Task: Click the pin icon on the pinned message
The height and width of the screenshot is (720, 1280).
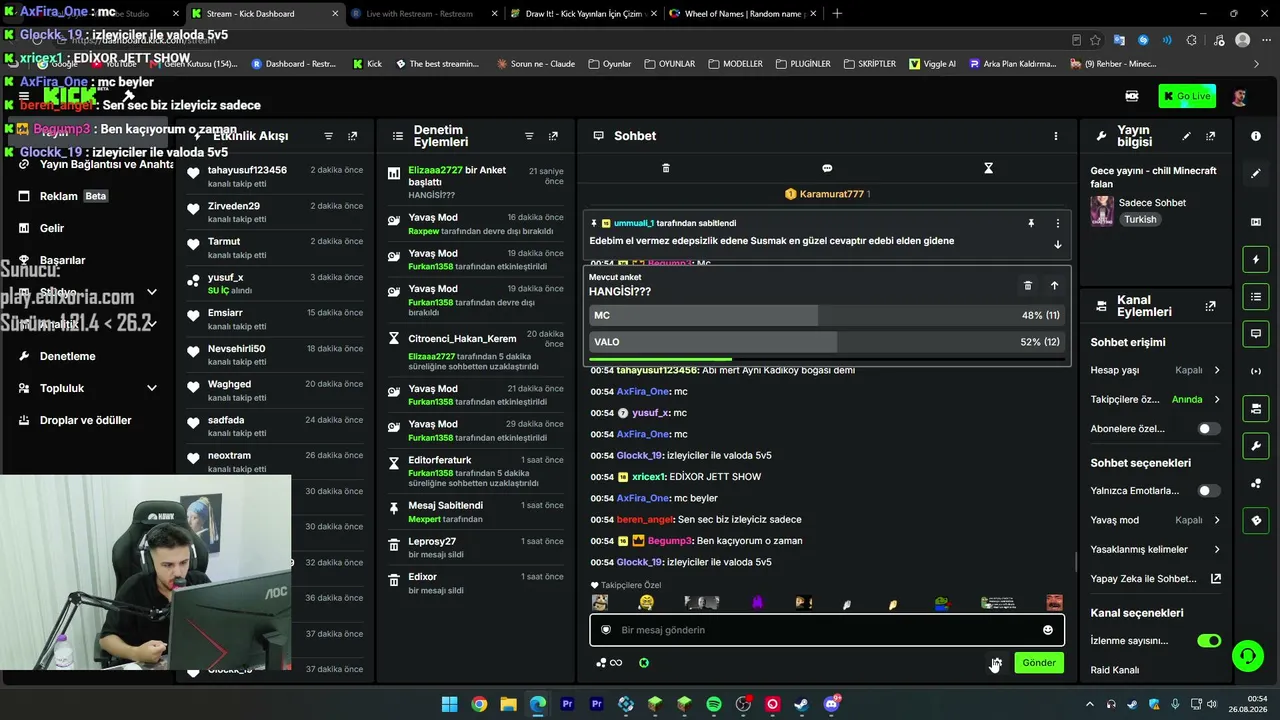Action: pos(1031,223)
